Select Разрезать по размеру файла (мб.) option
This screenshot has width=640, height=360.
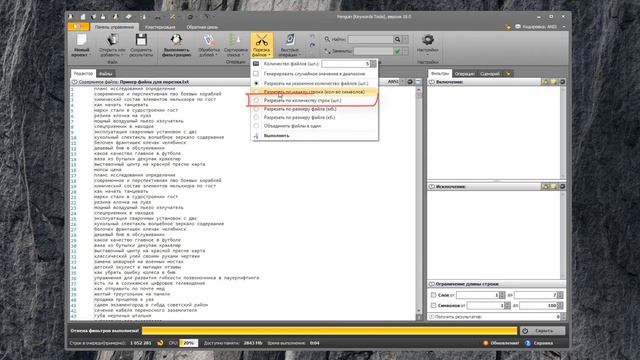pos(256,109)
